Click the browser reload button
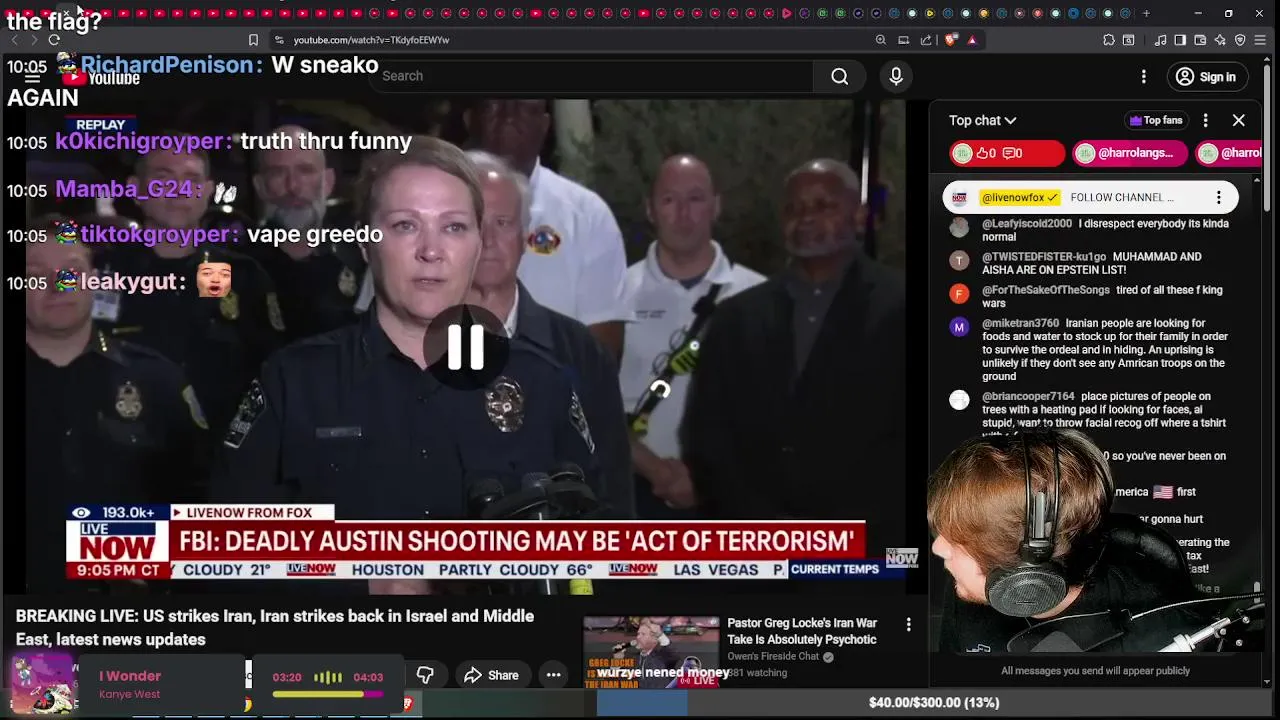The image size is (1280, 720). 54,40
